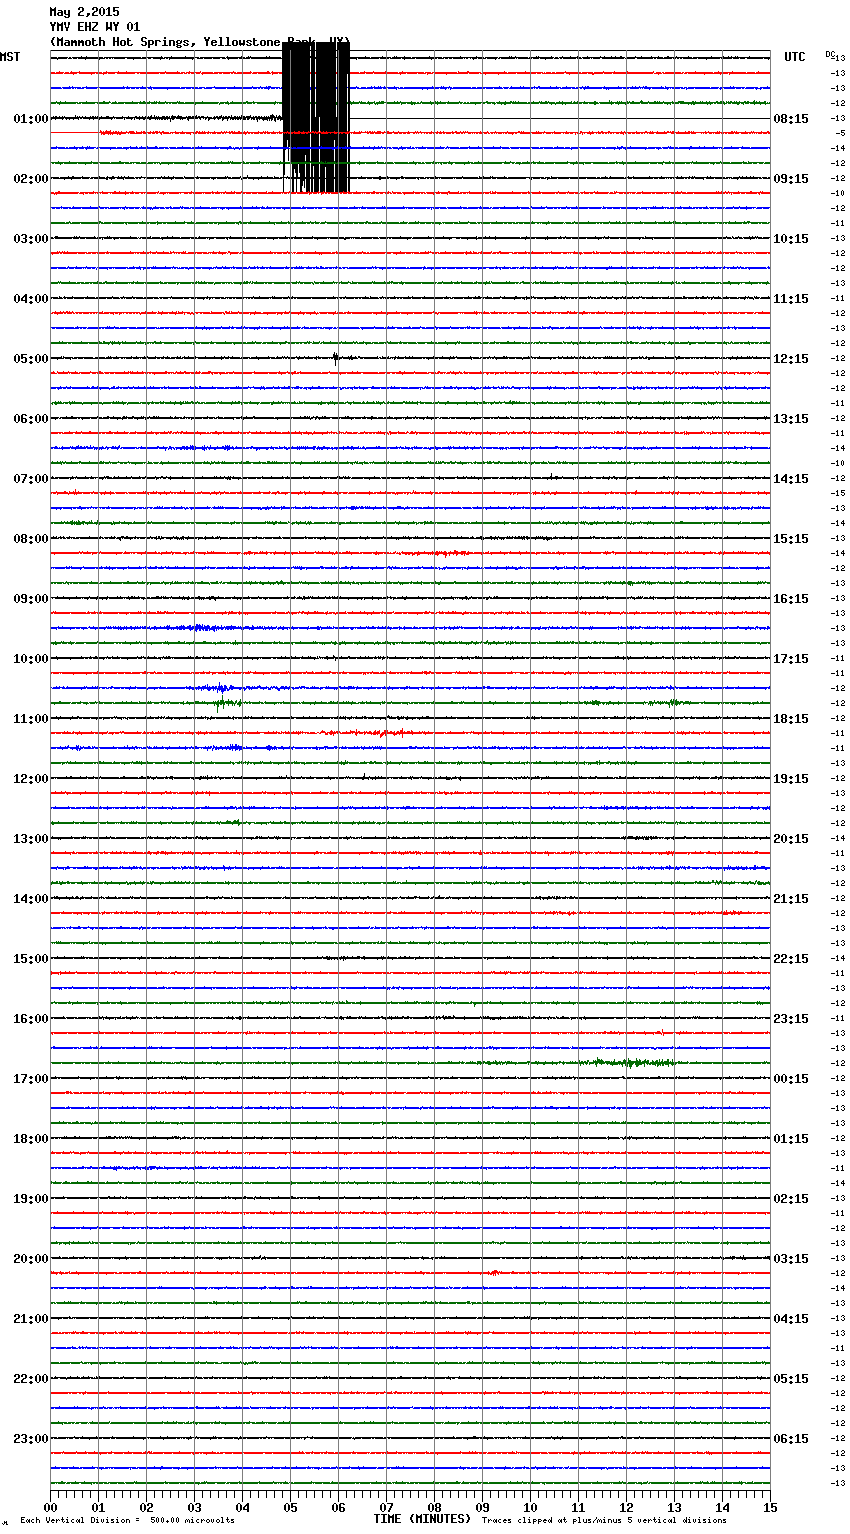This screenshot has width=850, height=1534.
Task: Click the 14:15 UTC time label
Action: click(791, 479)
